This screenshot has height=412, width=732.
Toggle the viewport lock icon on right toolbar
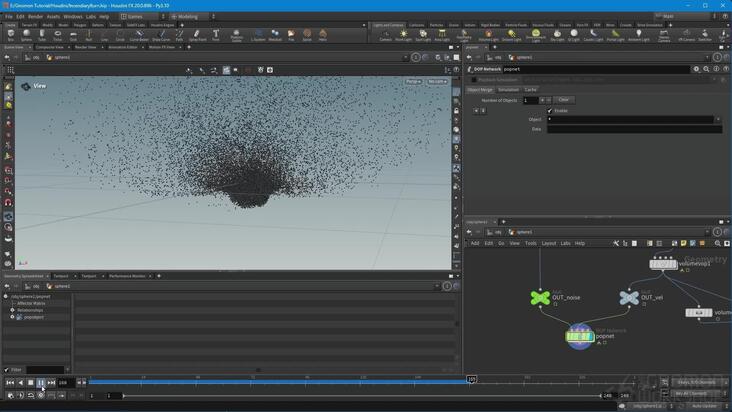point(456,111)
